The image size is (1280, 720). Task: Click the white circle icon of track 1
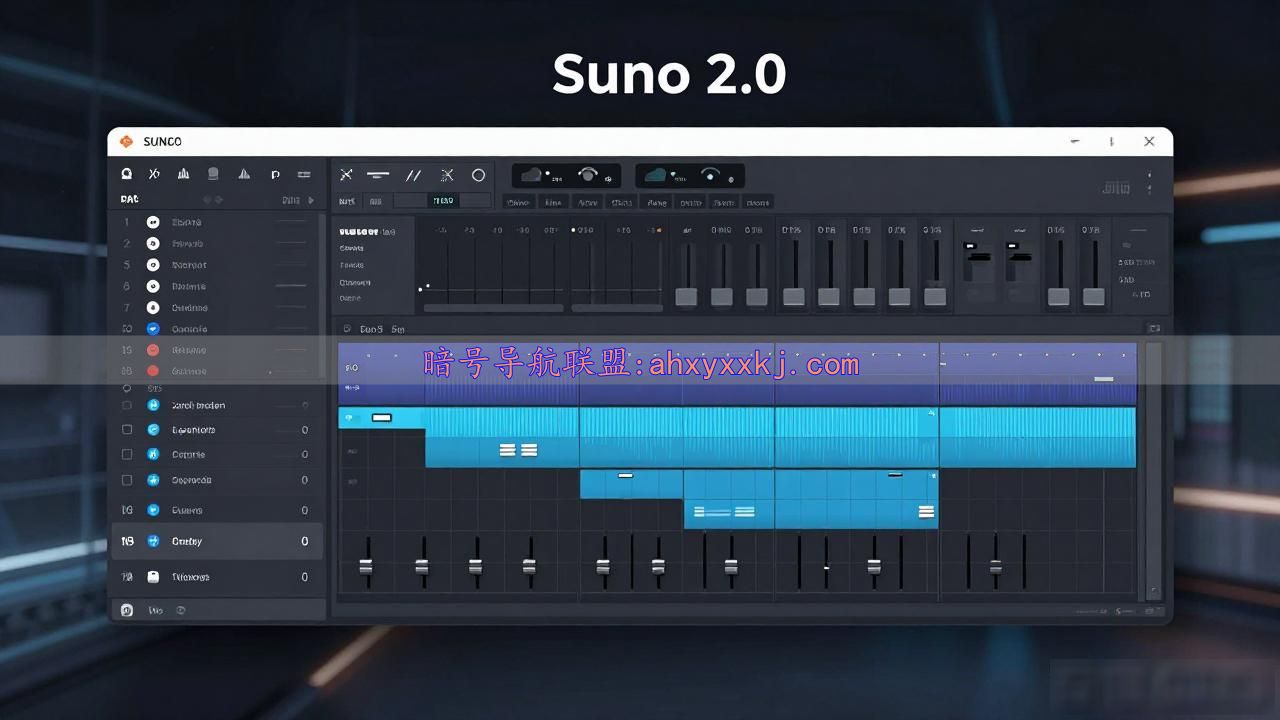[x=153, y=222]
